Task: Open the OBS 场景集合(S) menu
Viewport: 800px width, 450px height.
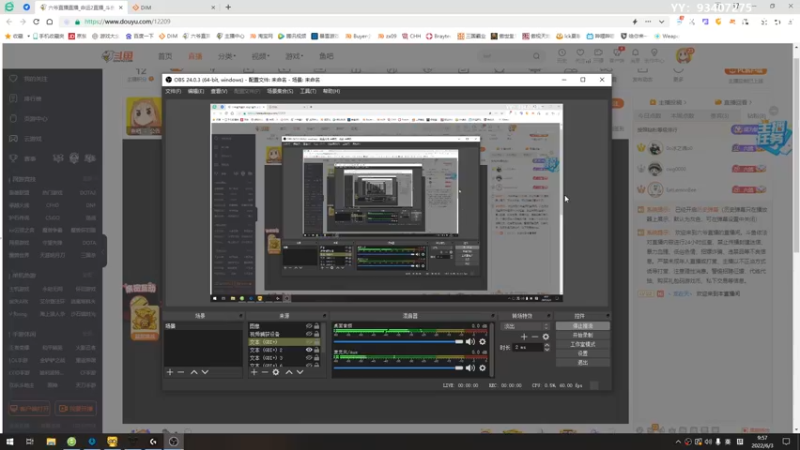Action: tap(280, 91)
